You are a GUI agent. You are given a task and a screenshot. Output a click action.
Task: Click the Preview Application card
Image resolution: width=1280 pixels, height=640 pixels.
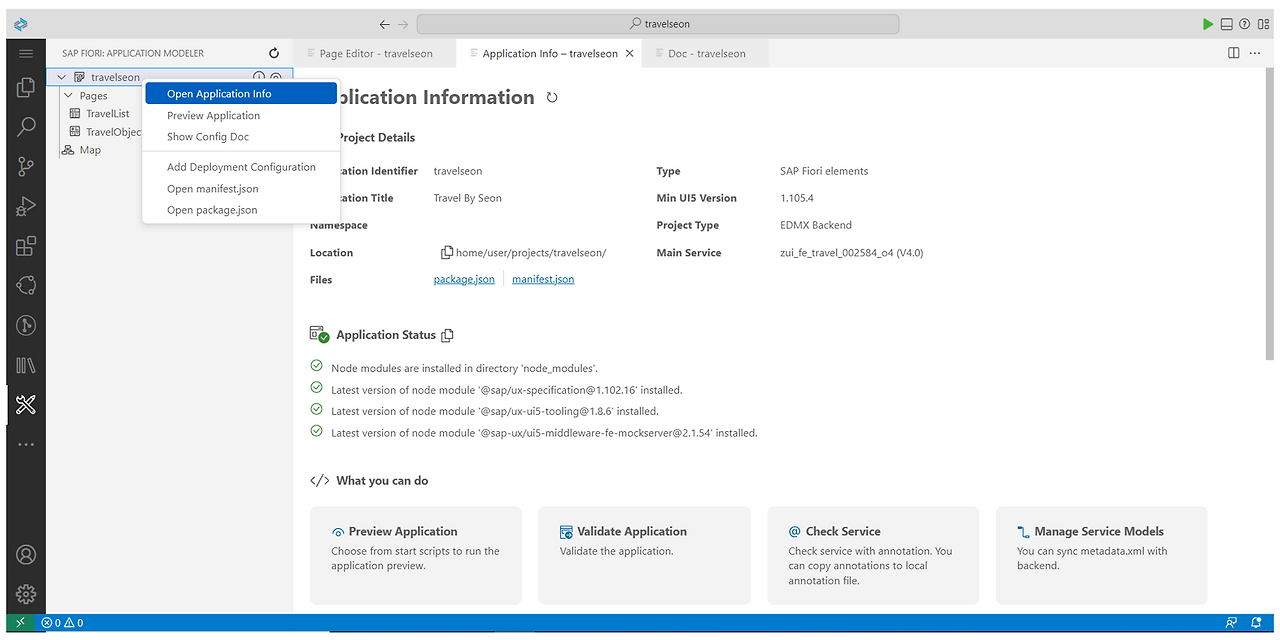pyautogui.click(x=416, y=555)
